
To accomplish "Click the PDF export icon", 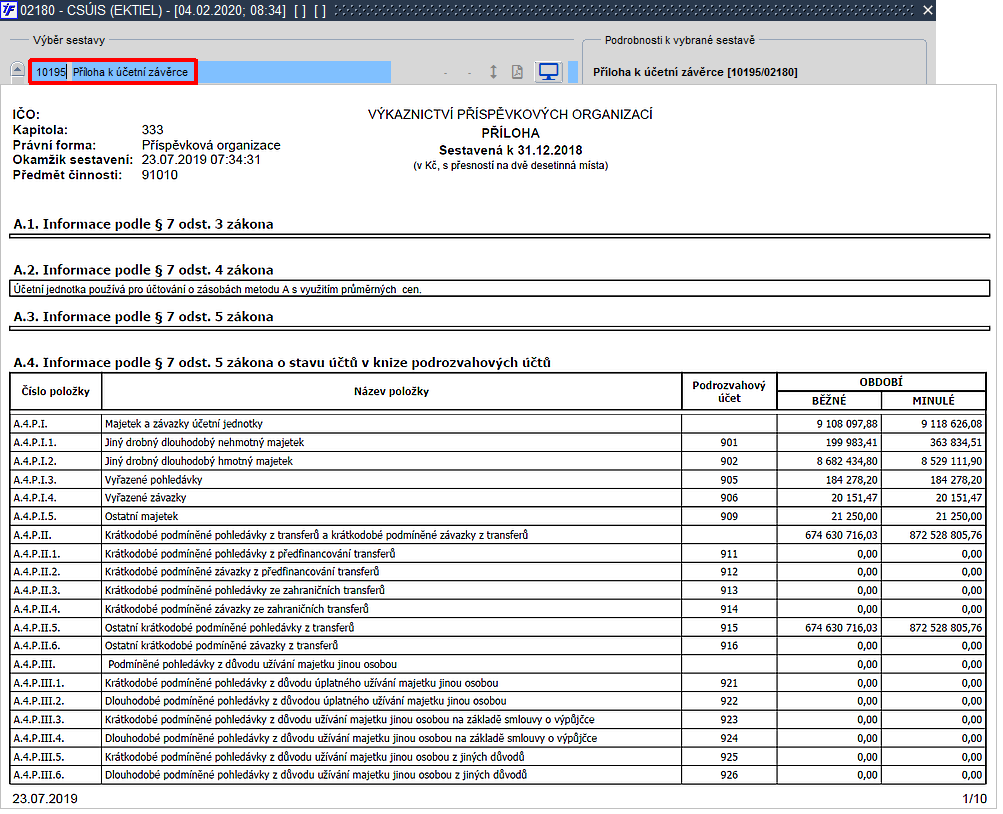I will point(517,72).
